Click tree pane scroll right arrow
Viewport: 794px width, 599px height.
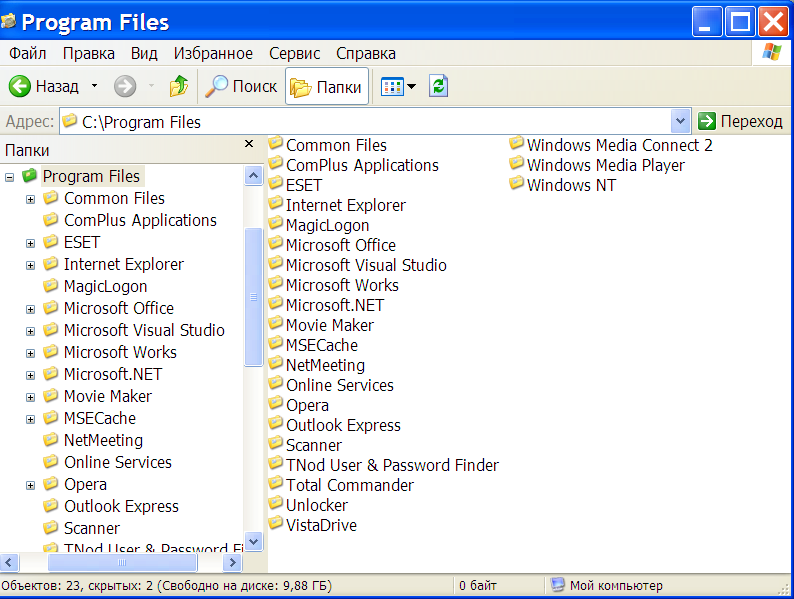232,562
